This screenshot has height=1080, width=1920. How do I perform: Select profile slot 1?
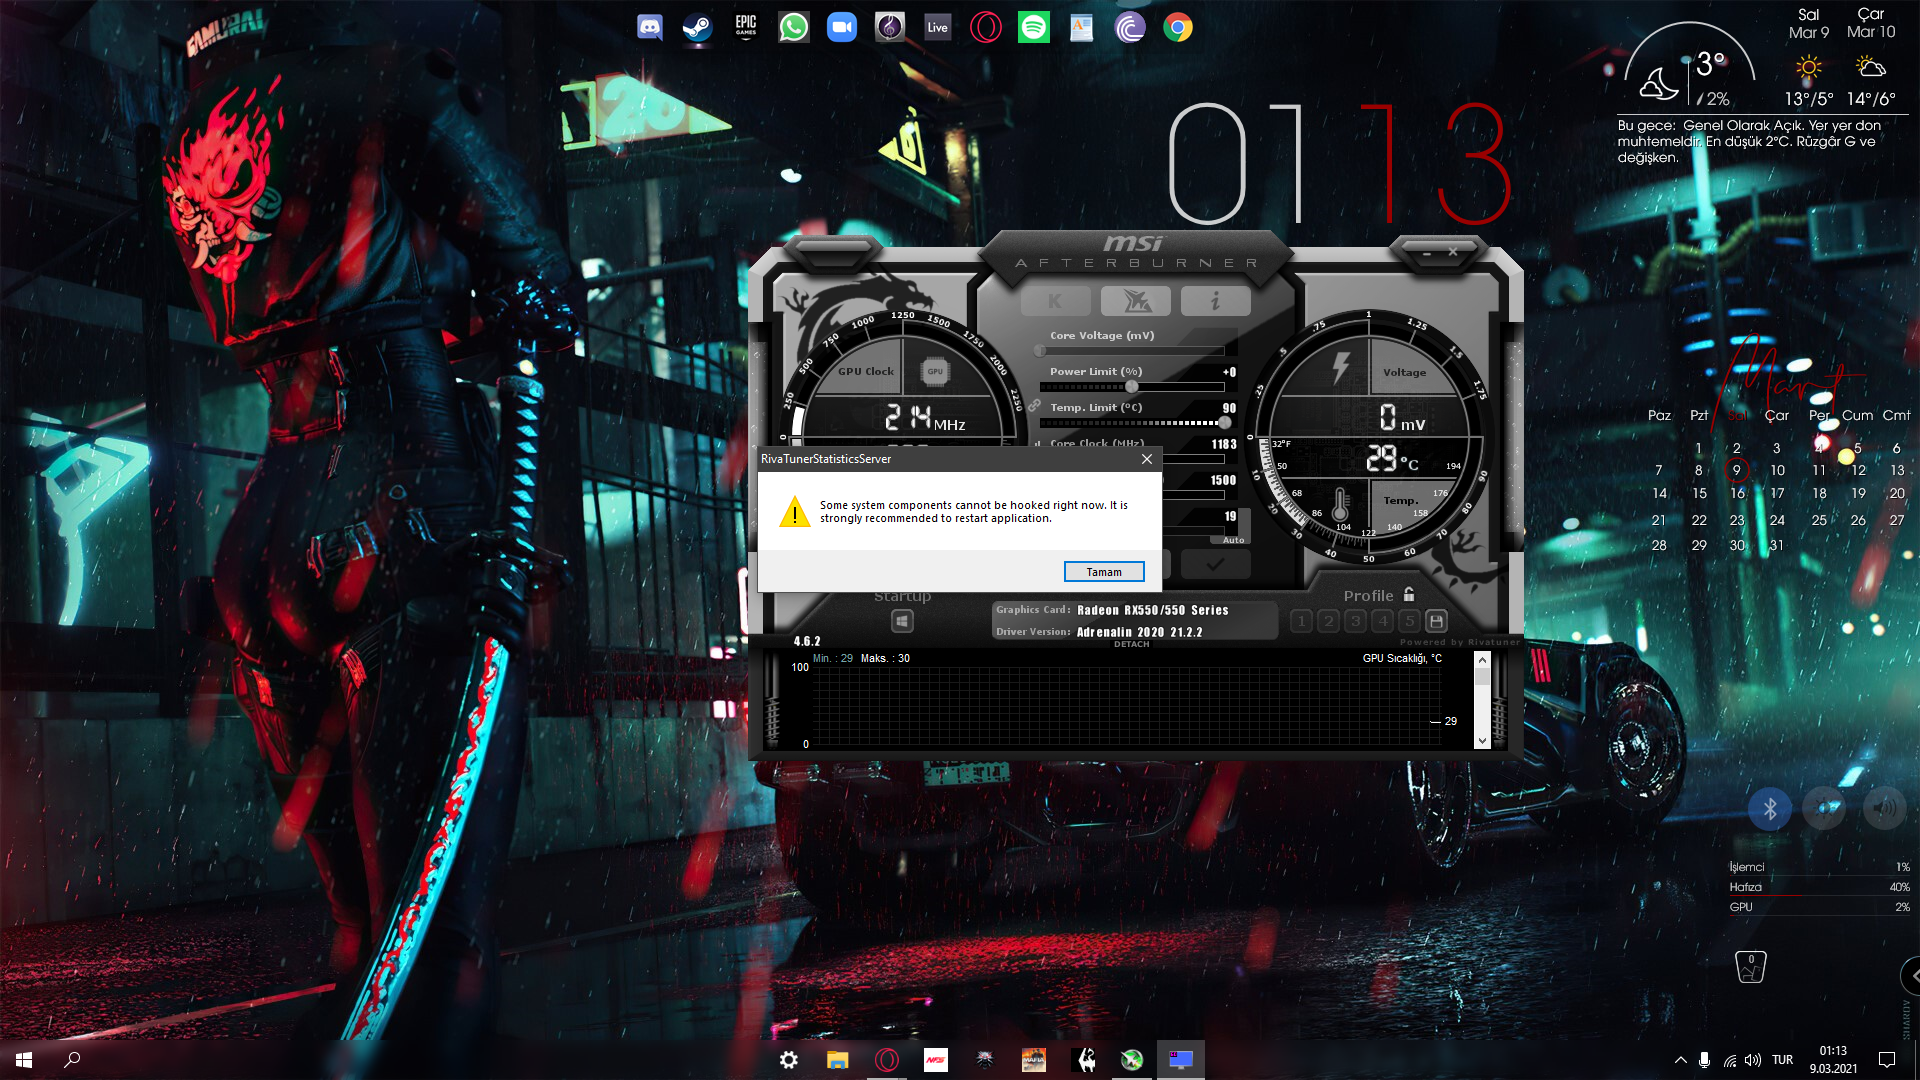(1301, 621)
